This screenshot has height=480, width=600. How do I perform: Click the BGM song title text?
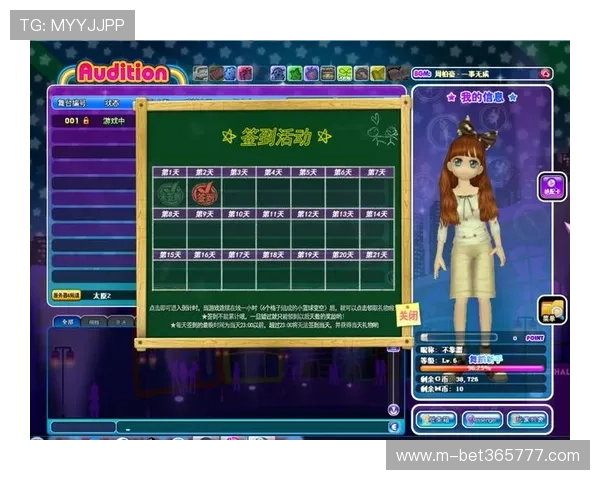point(462,74)
